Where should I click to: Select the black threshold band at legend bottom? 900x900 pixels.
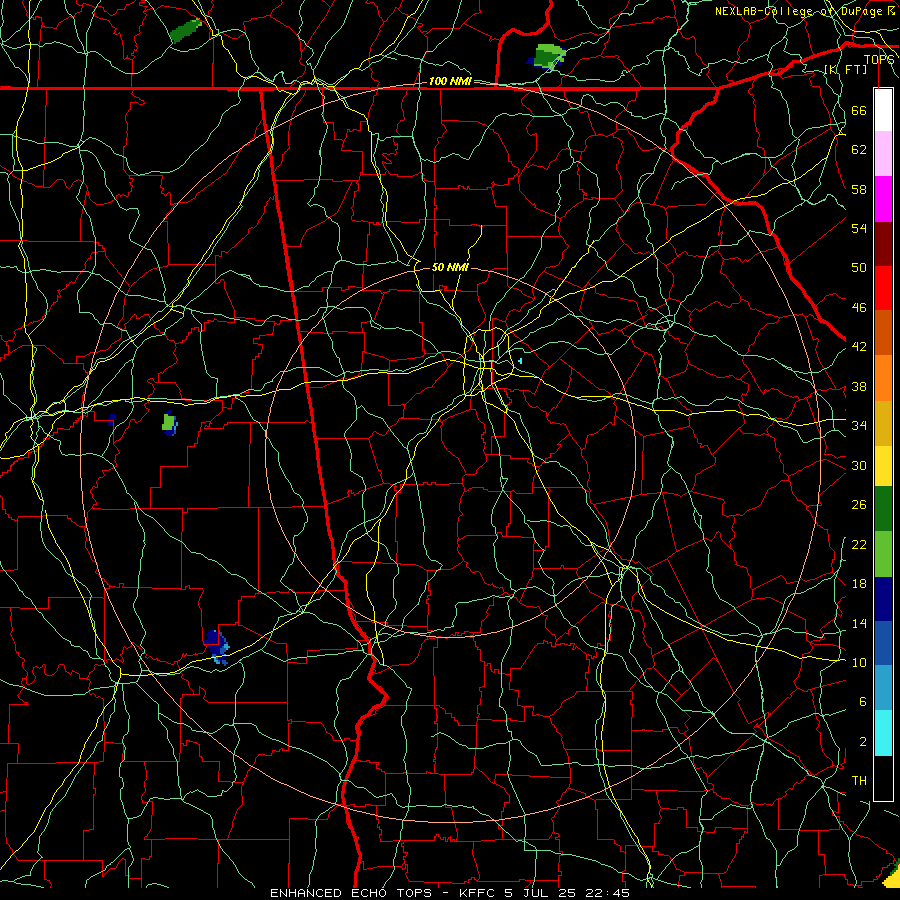883,778
